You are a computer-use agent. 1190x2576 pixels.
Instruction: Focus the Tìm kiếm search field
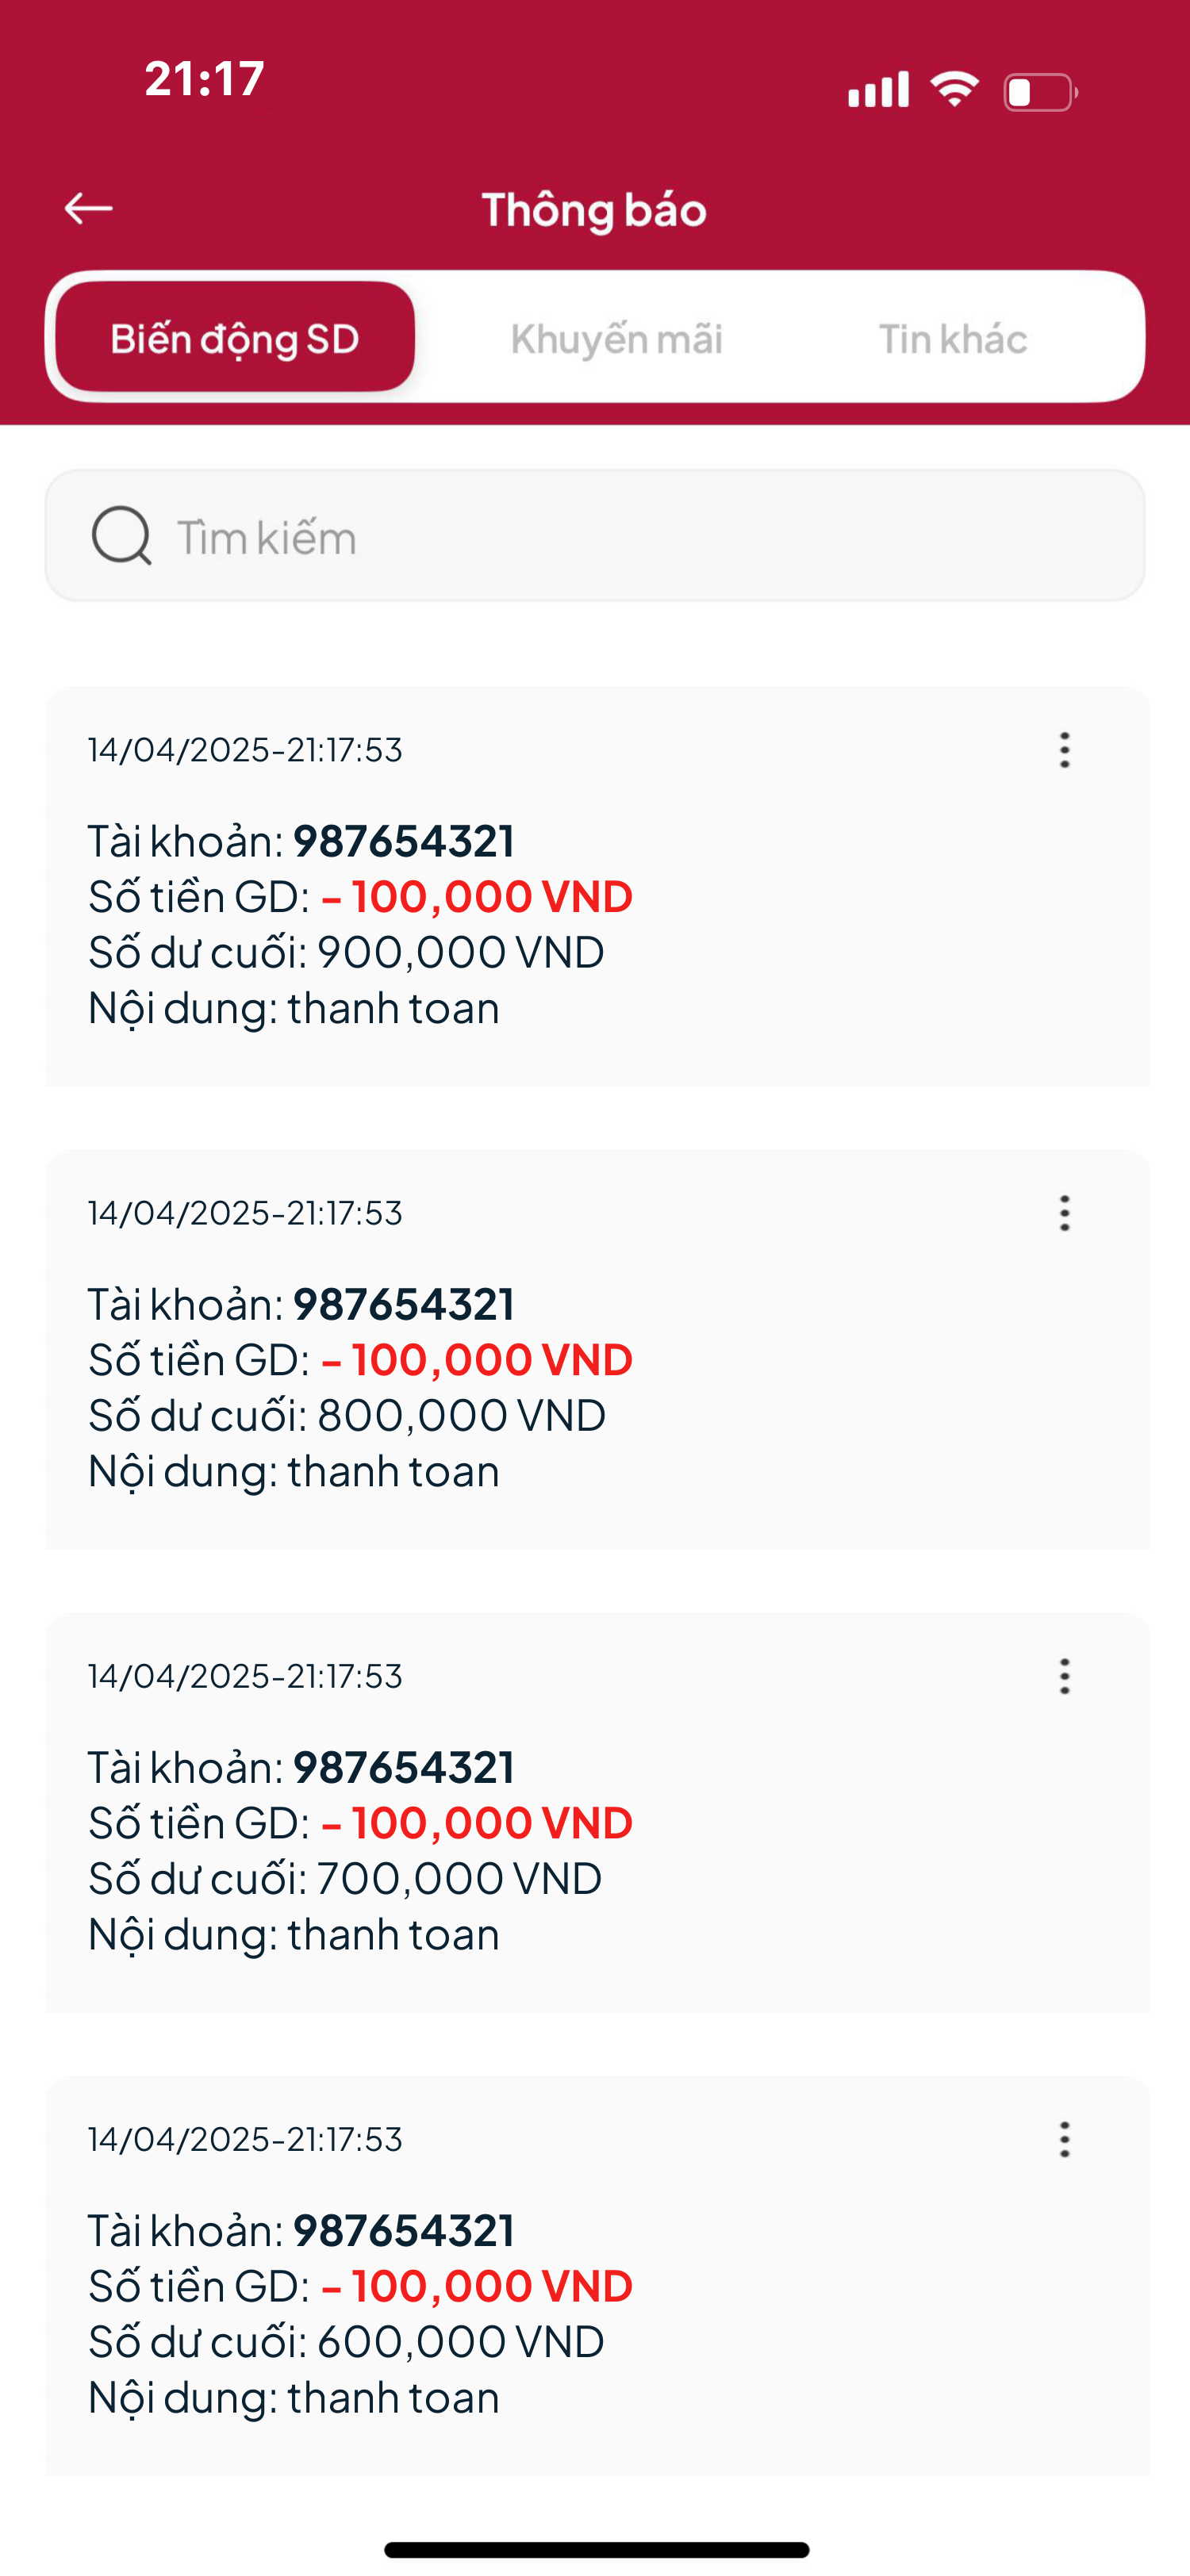(595, 536)
